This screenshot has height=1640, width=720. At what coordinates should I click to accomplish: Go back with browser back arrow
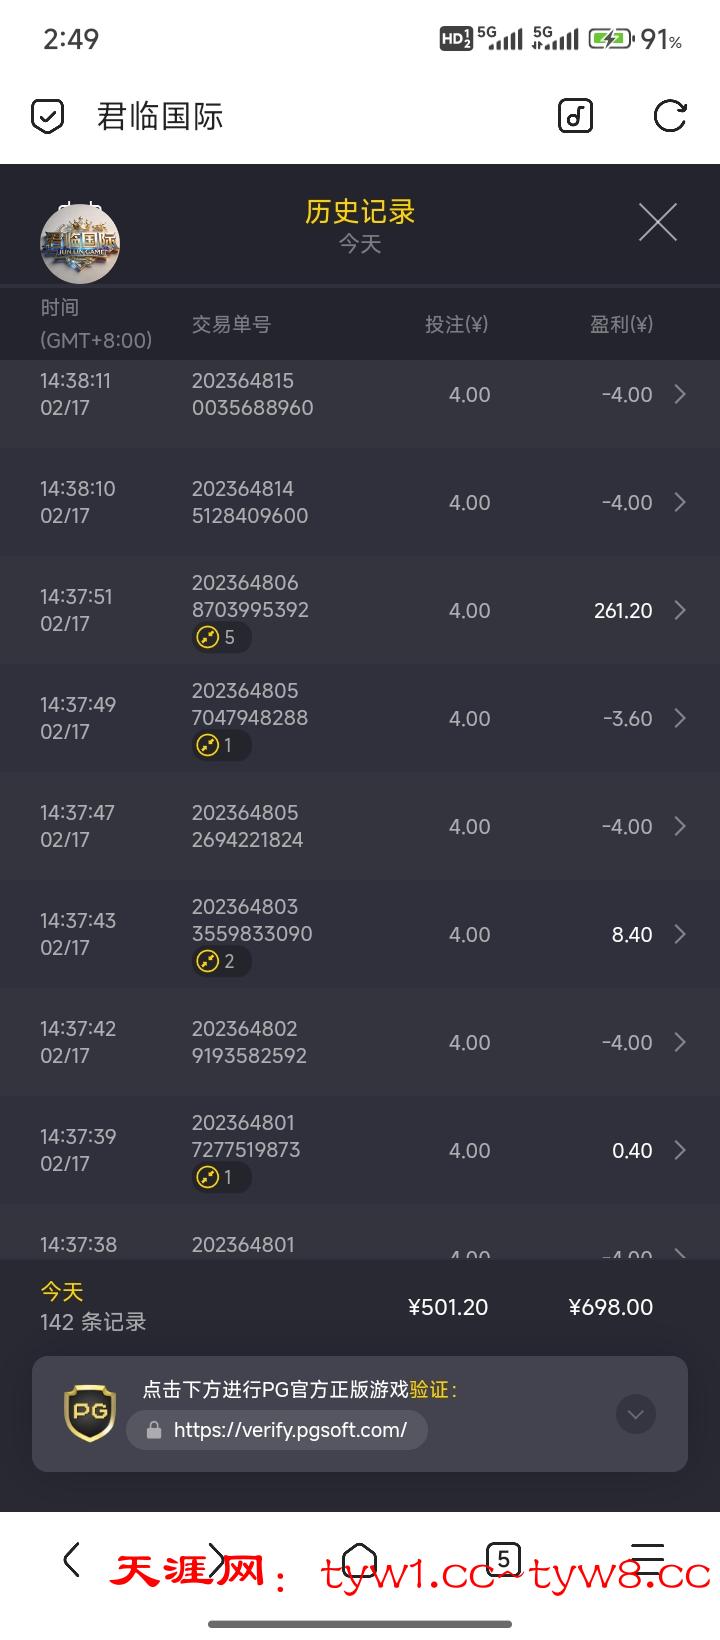click(x=72, y=1559)
